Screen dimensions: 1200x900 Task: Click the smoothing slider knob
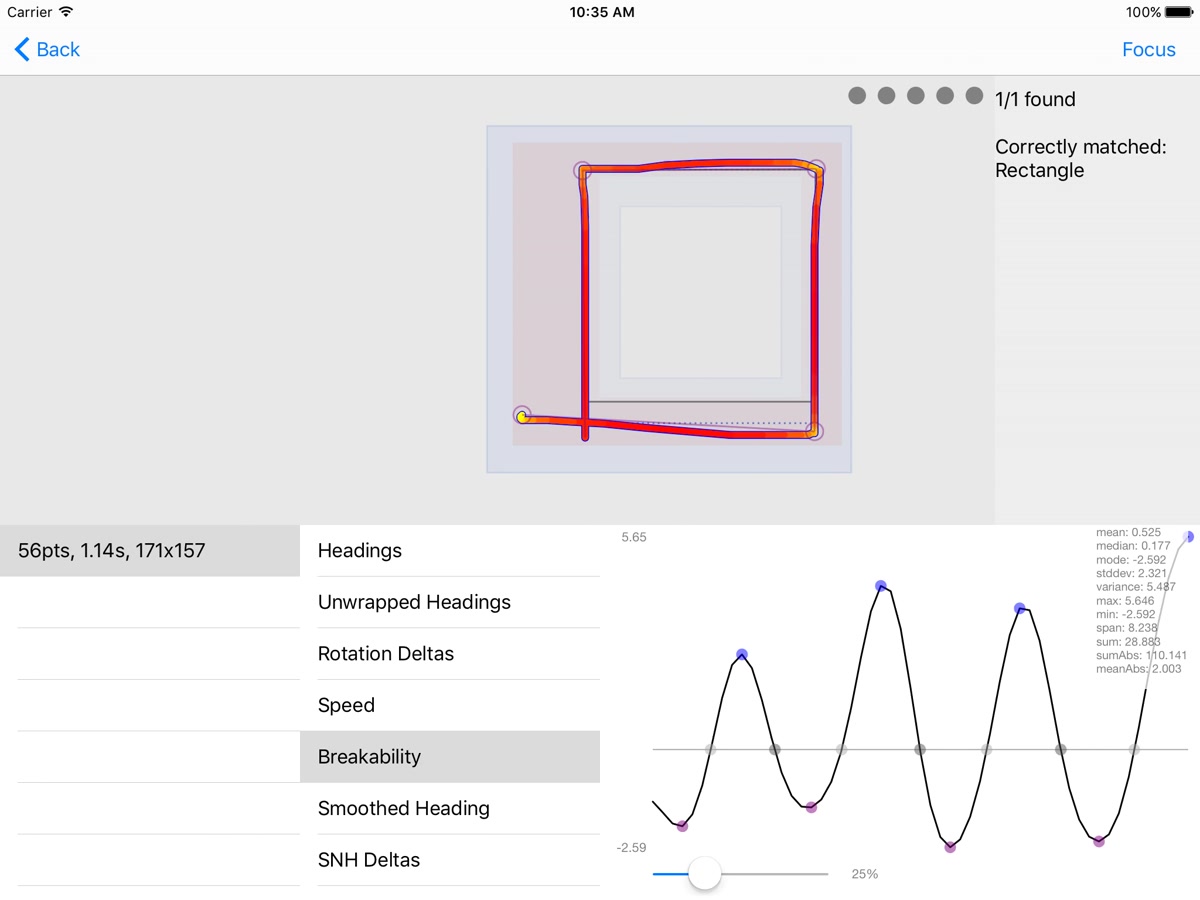(705, 874)
